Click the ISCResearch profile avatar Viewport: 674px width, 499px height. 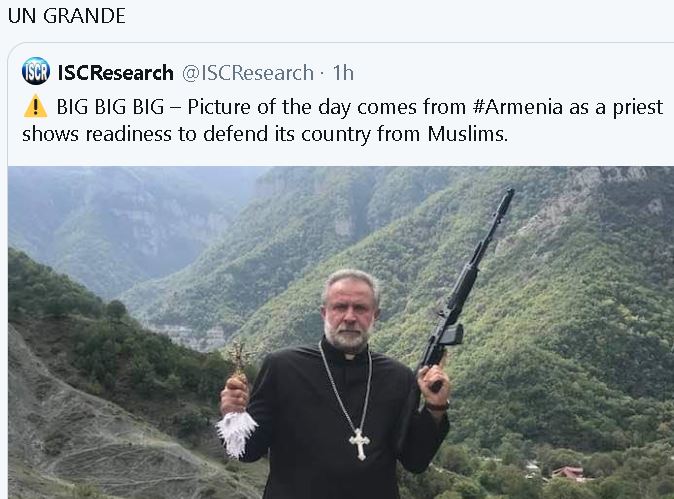(35, 72)
